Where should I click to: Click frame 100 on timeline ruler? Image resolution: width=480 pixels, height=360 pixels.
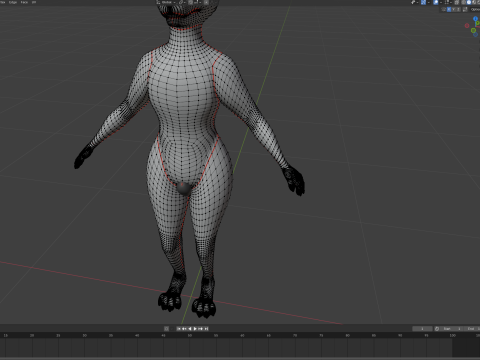(452, 335)
